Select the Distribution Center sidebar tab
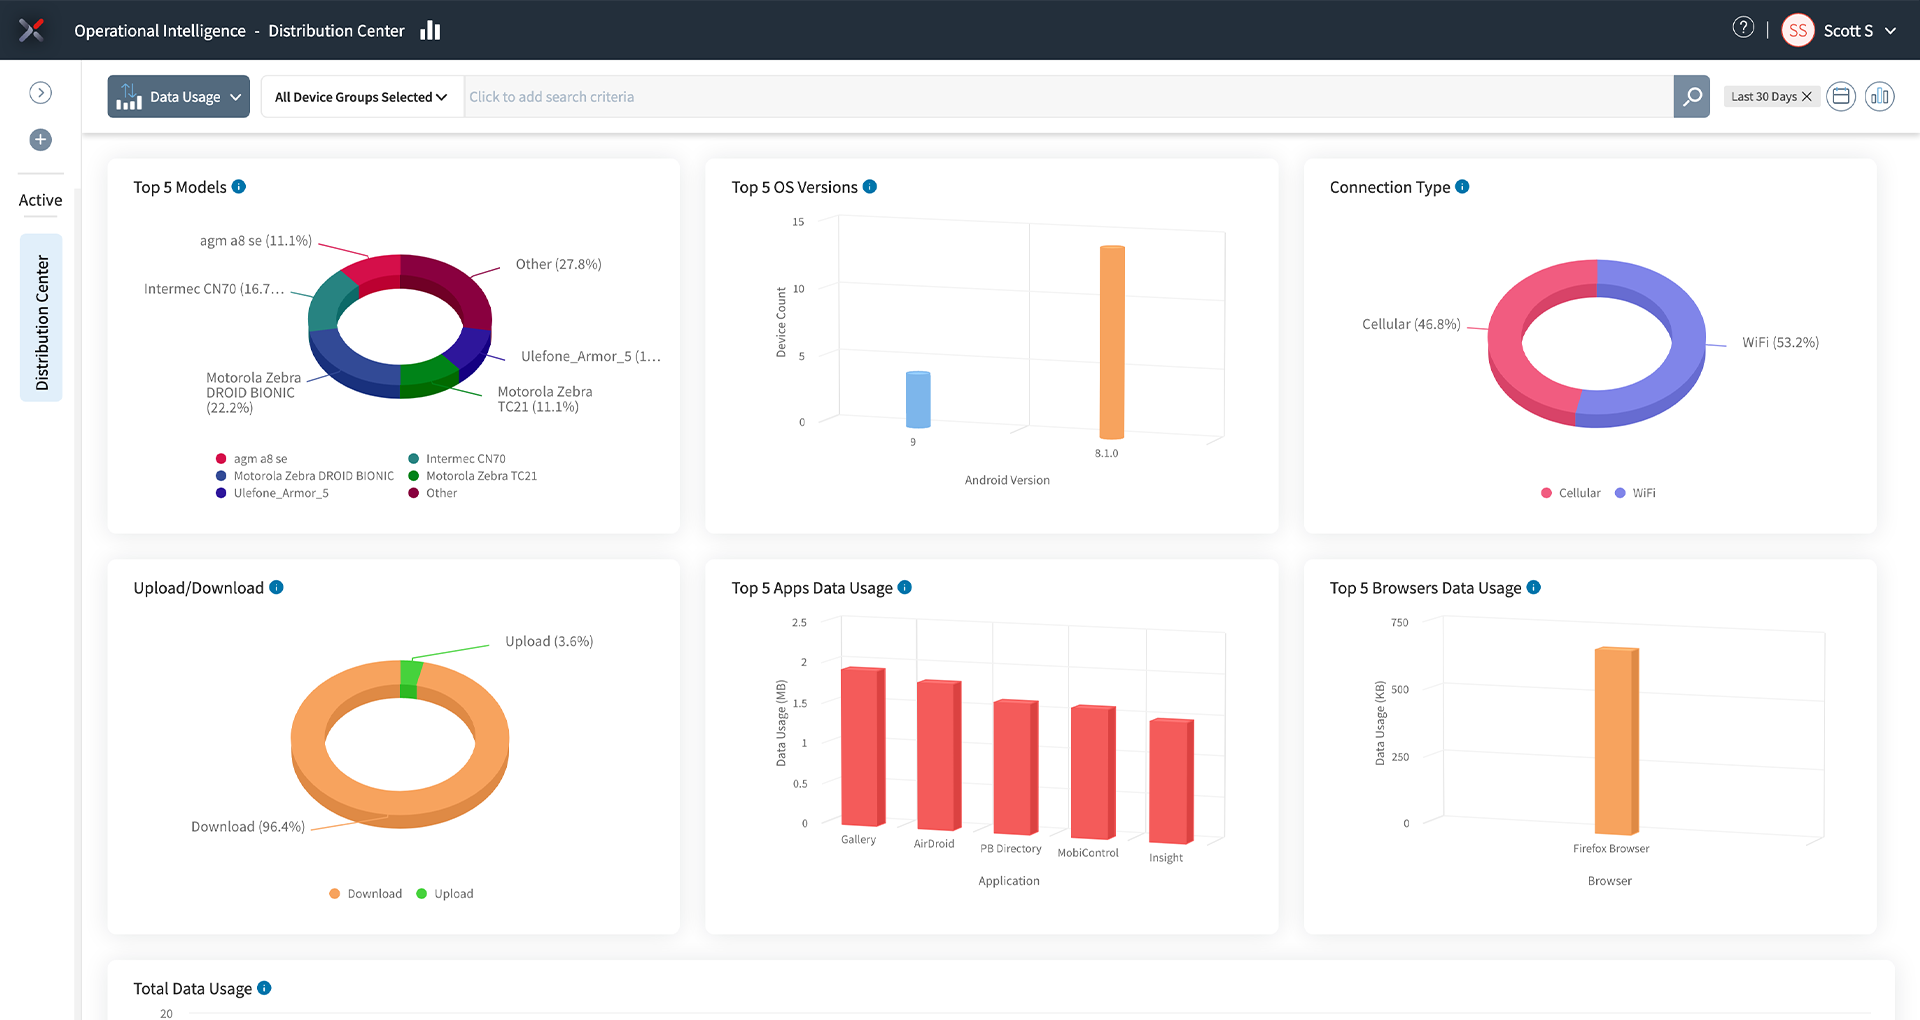This screenshot has width=1920, height=1020. pyautogui.click(x=41, y=318)
